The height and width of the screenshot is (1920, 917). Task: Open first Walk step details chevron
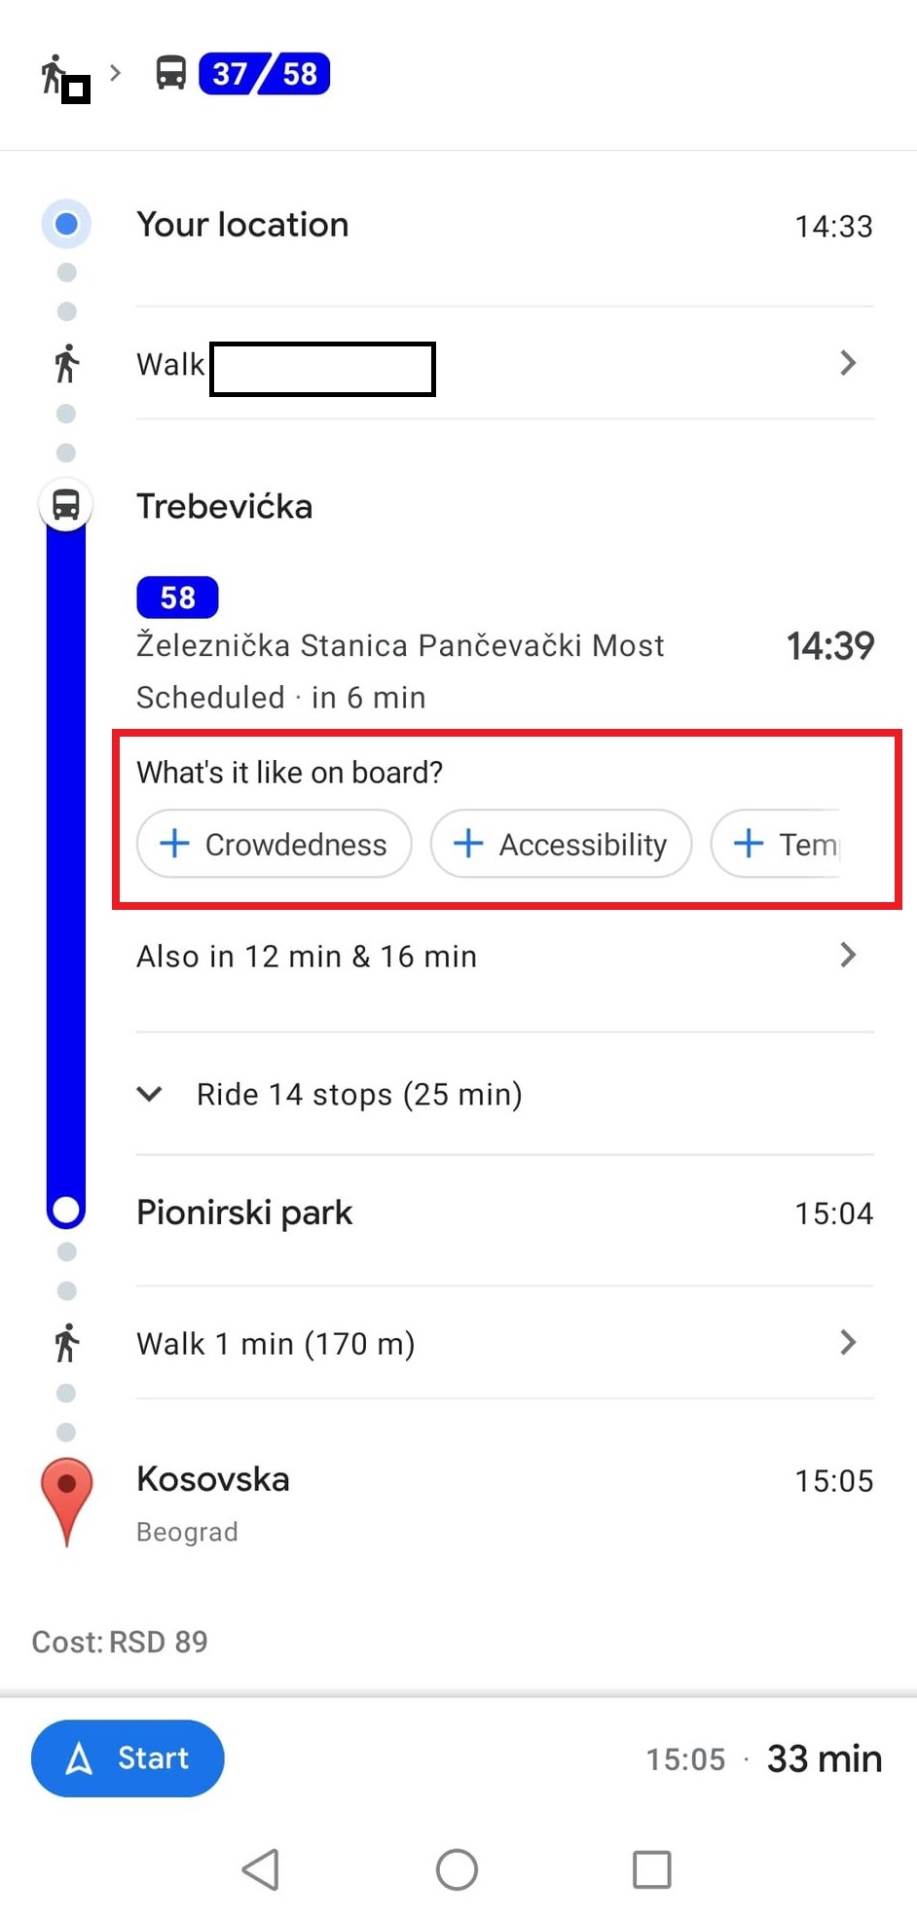click(847, 363)
